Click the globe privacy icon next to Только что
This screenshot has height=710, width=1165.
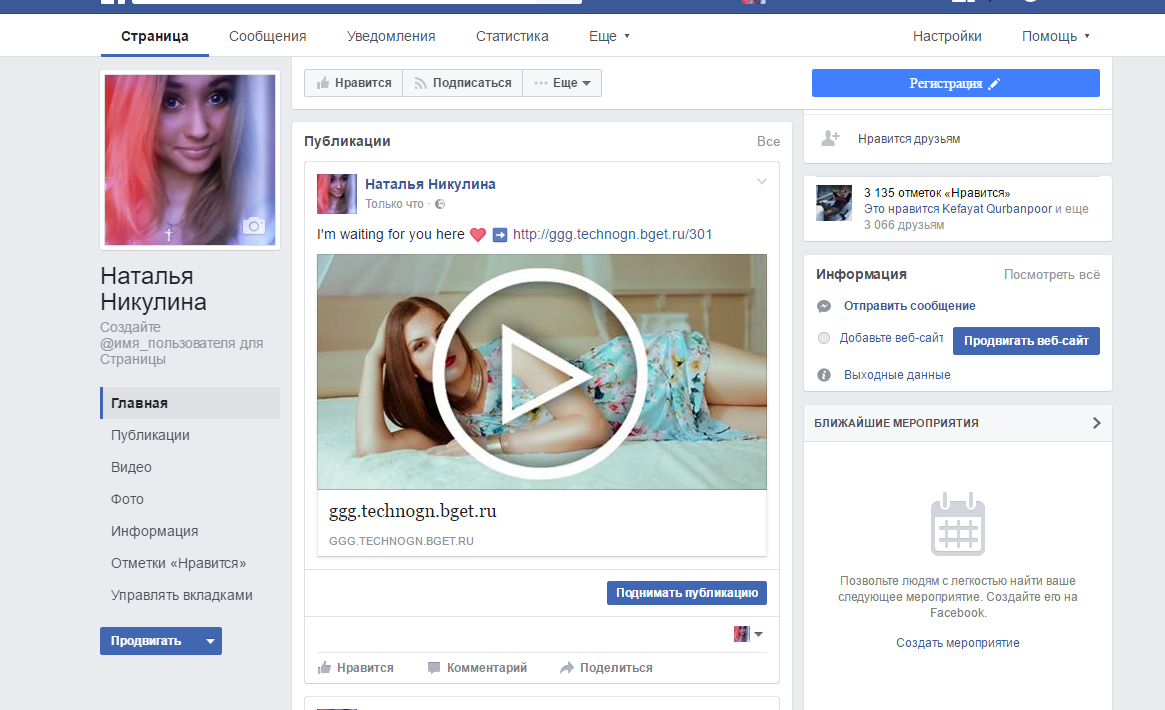(x=440, y=204)
